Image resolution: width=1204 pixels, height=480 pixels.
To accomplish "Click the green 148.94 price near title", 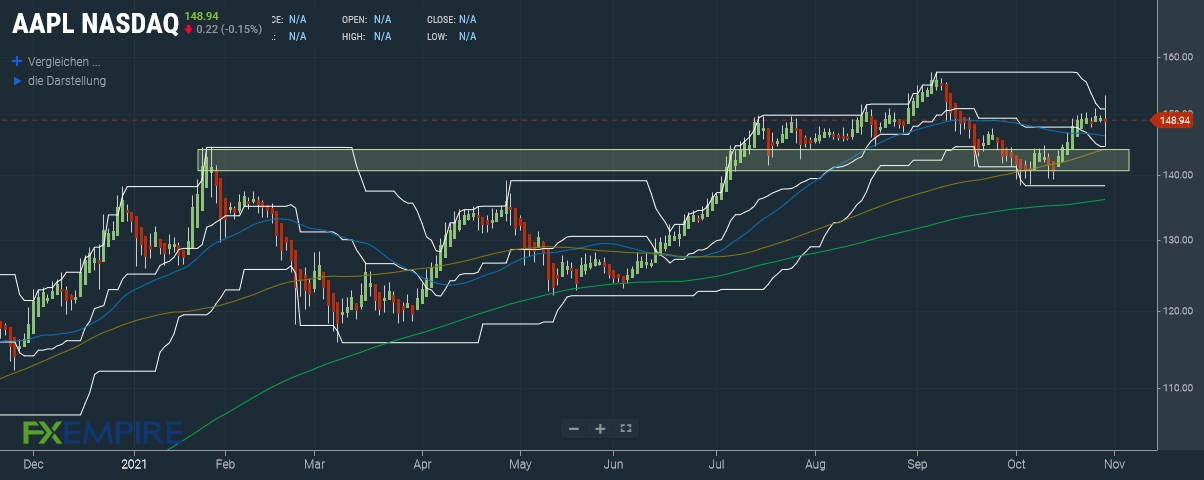I will [x=201, y=16].
